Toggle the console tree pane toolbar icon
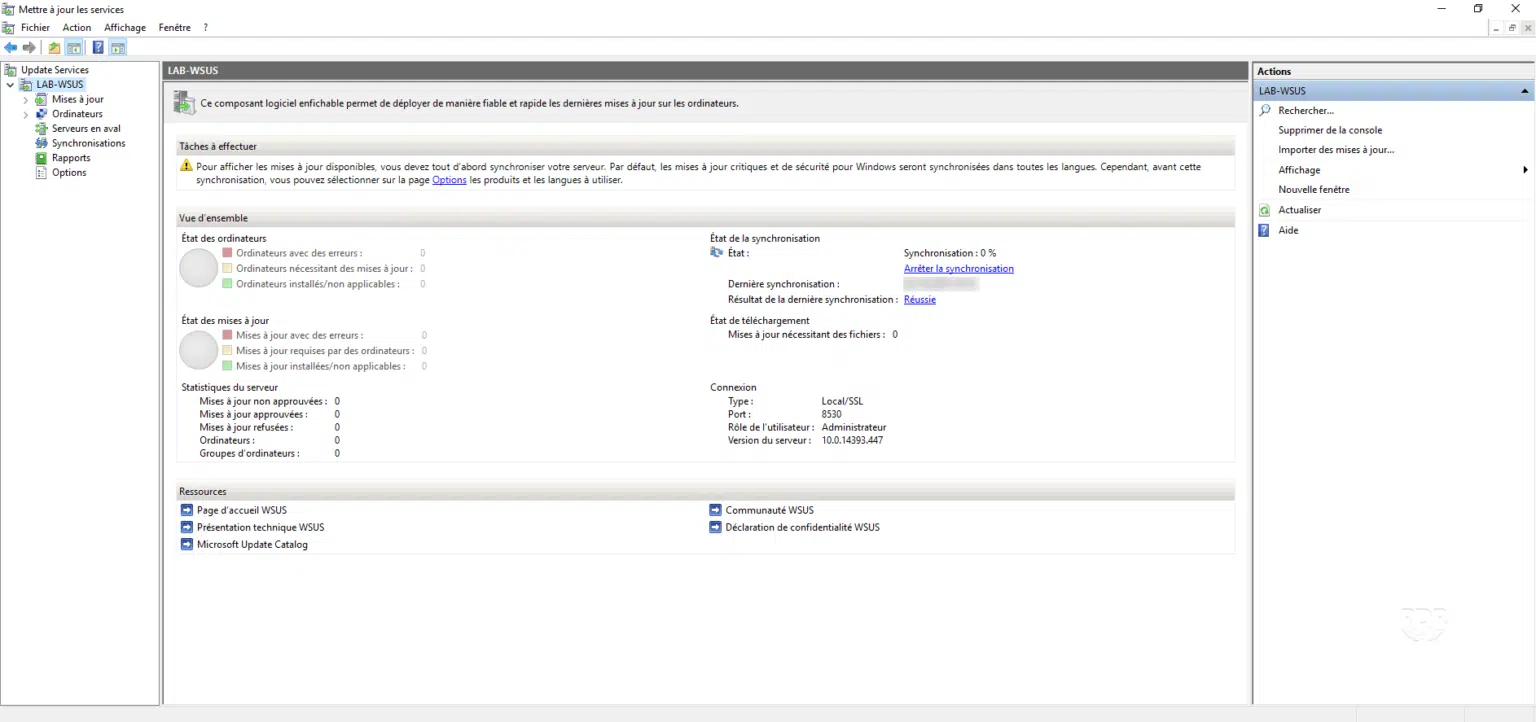The width and height of the screenshot is (1536, 722). tap(74, 47)
